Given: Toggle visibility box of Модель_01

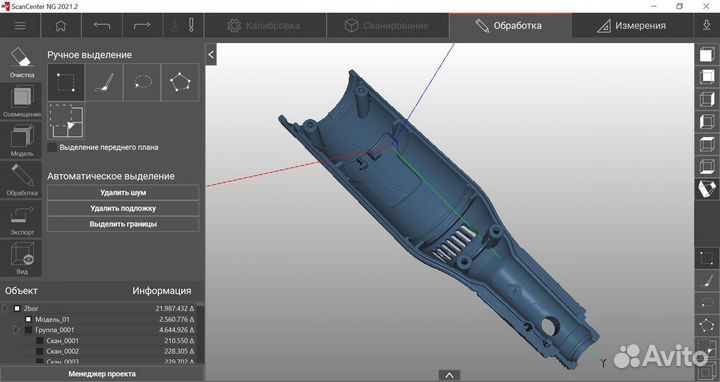Looking at the screenshot, I should coord(28,319).
